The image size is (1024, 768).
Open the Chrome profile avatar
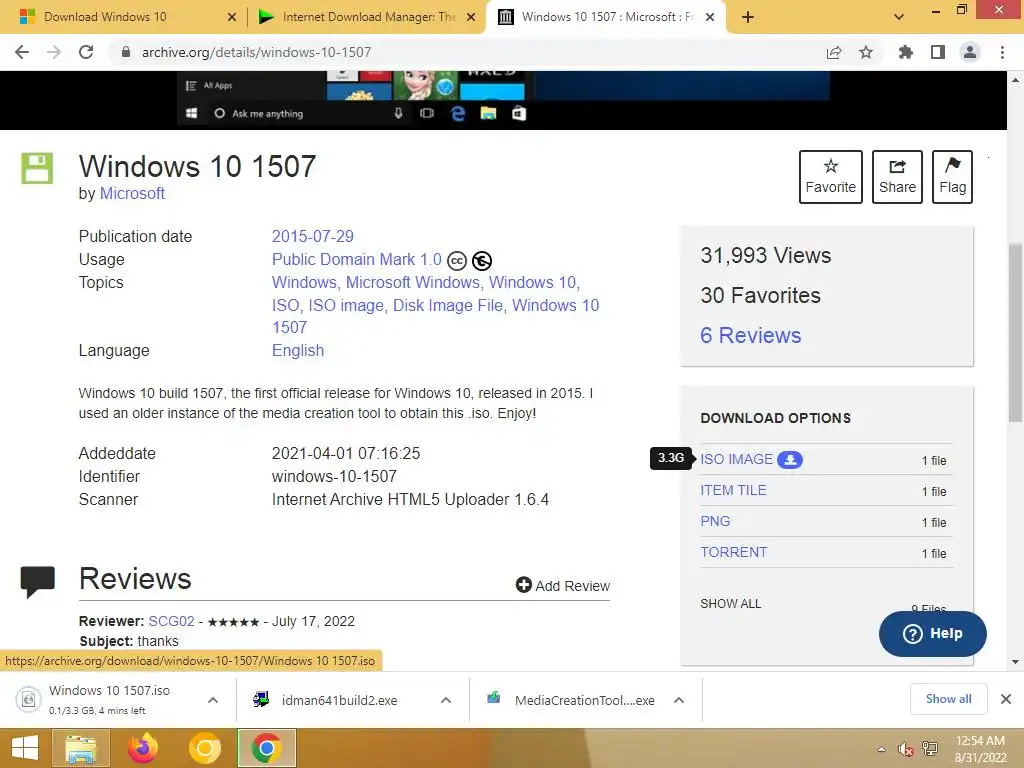coord(970,52)
